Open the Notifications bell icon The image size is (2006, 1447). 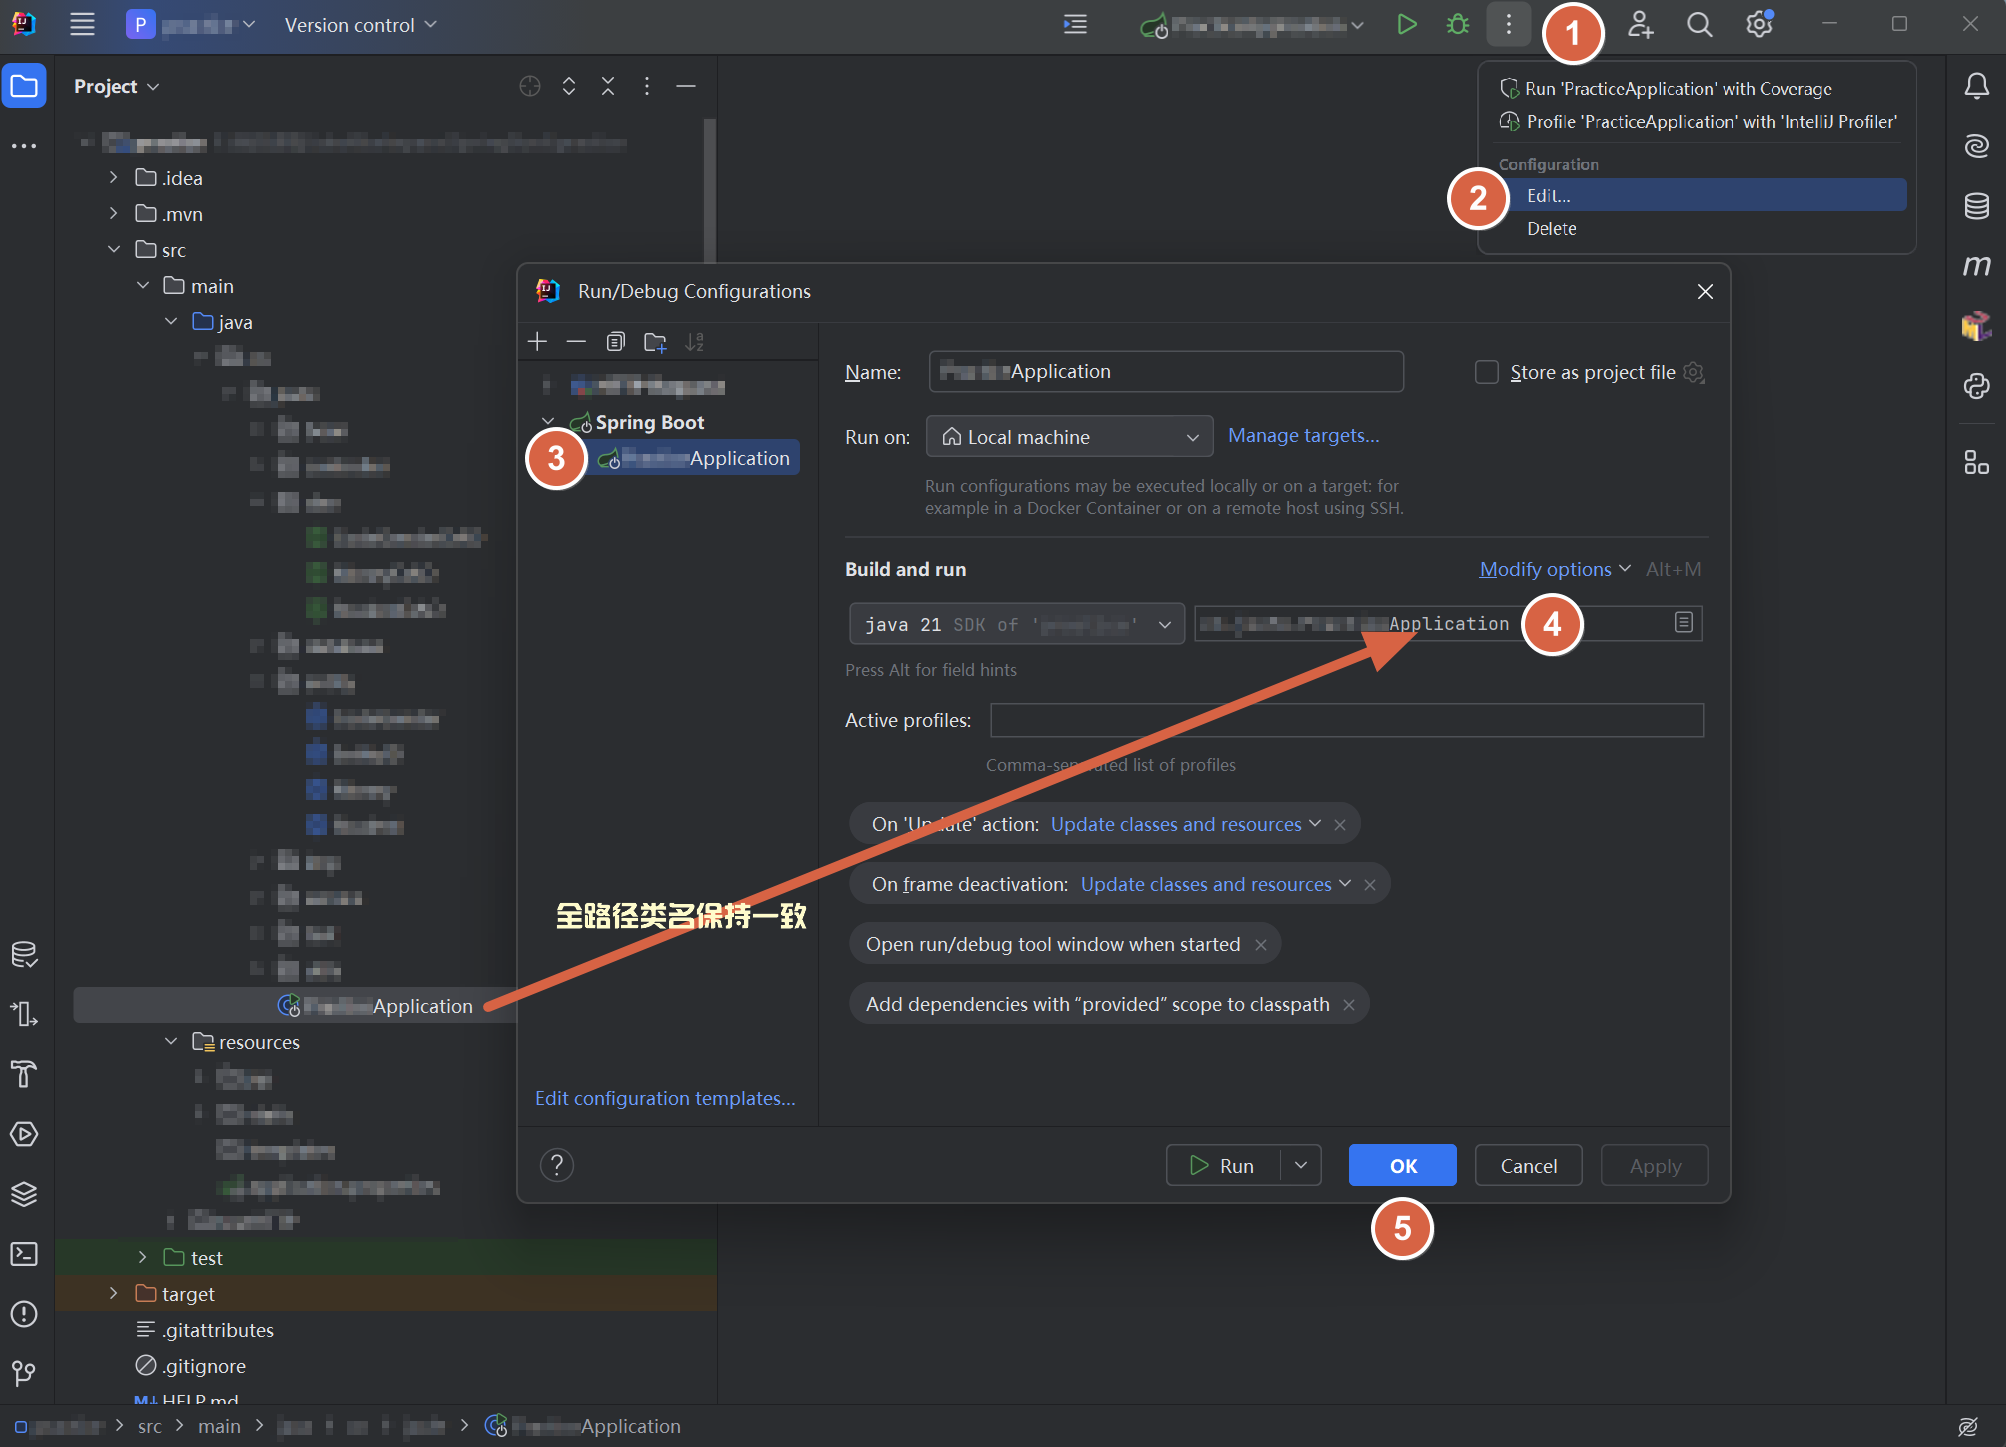(x=1976, y=87)
